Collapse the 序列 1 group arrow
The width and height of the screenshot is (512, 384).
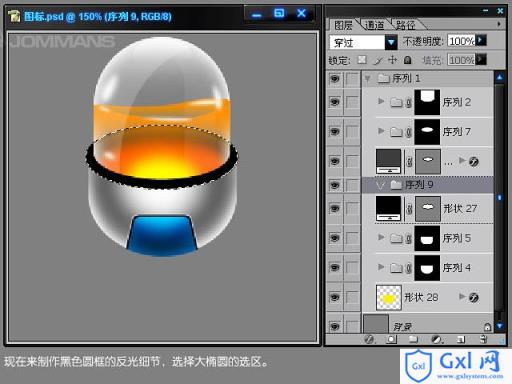tap(368, 79)
